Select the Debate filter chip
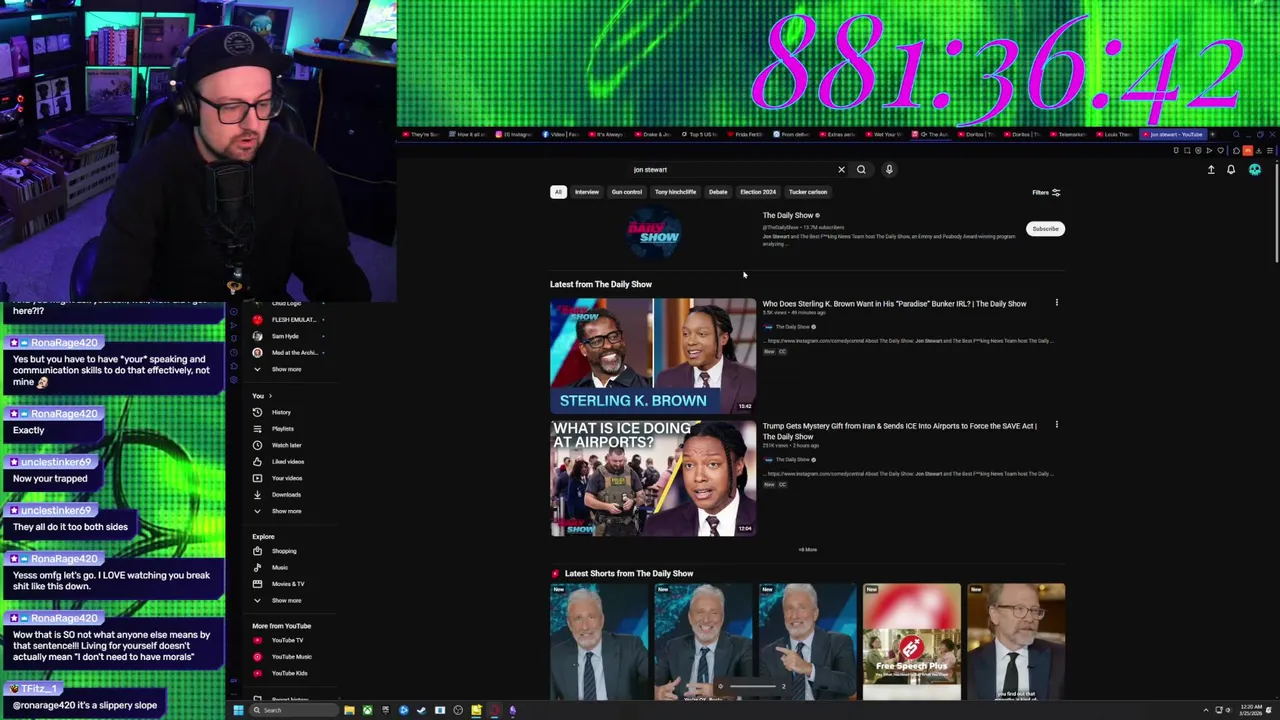This screenshot has width=1280, height=720. pyautogui.click(x=718, y=192)
